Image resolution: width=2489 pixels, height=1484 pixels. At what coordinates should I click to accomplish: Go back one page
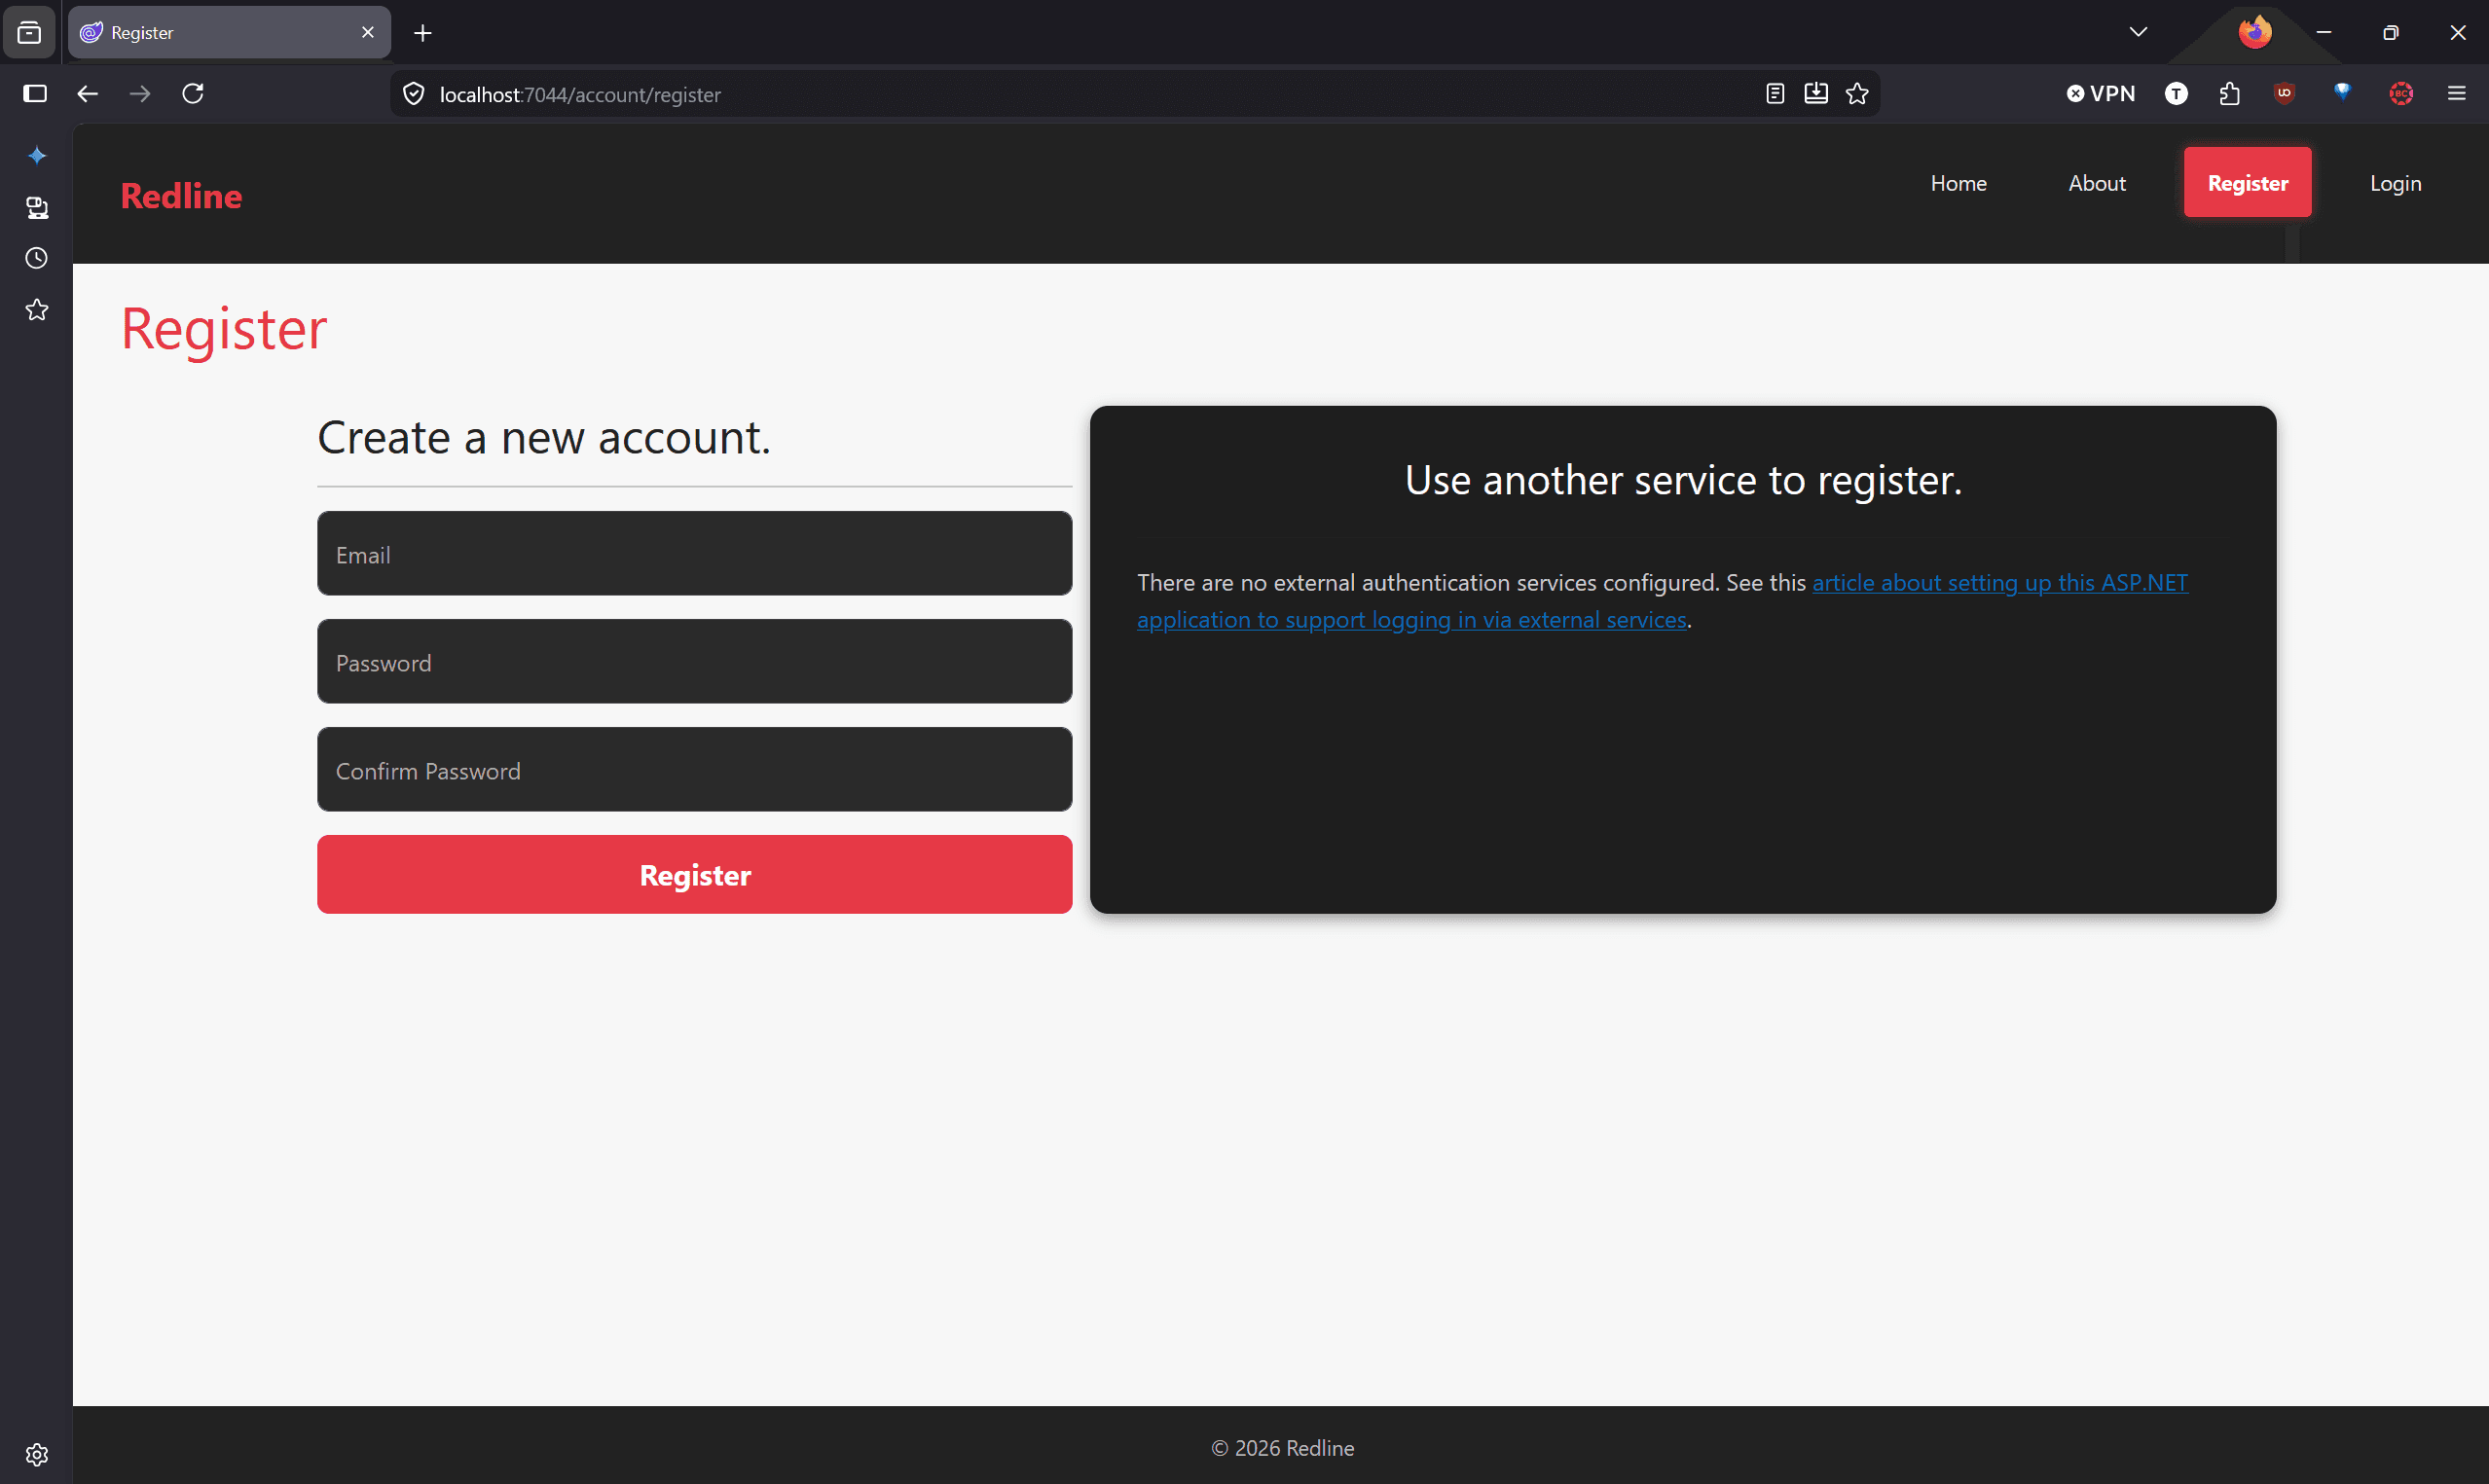pos(88,93)
